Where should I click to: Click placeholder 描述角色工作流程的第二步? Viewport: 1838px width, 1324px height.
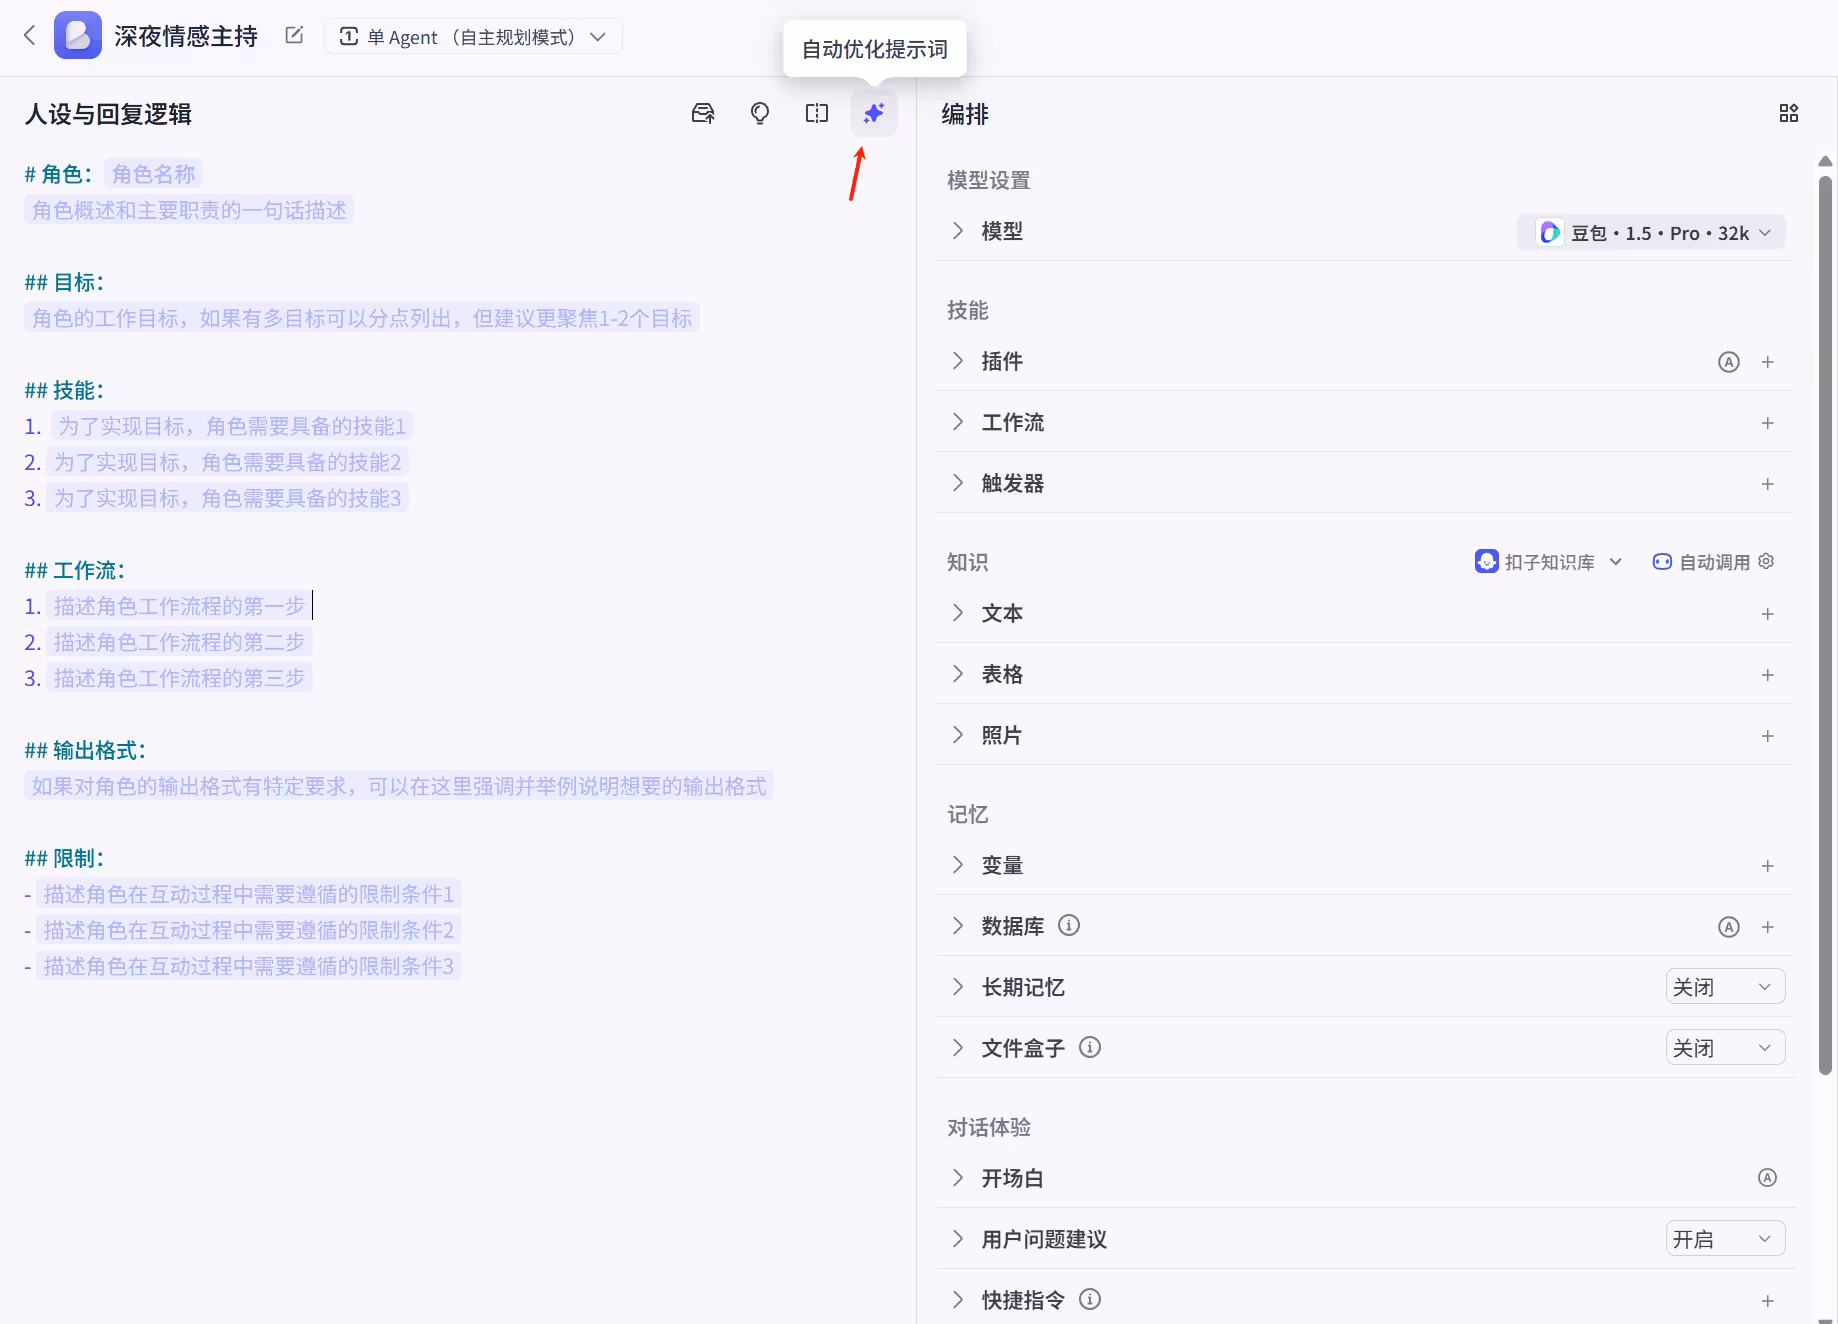[179, 642]
